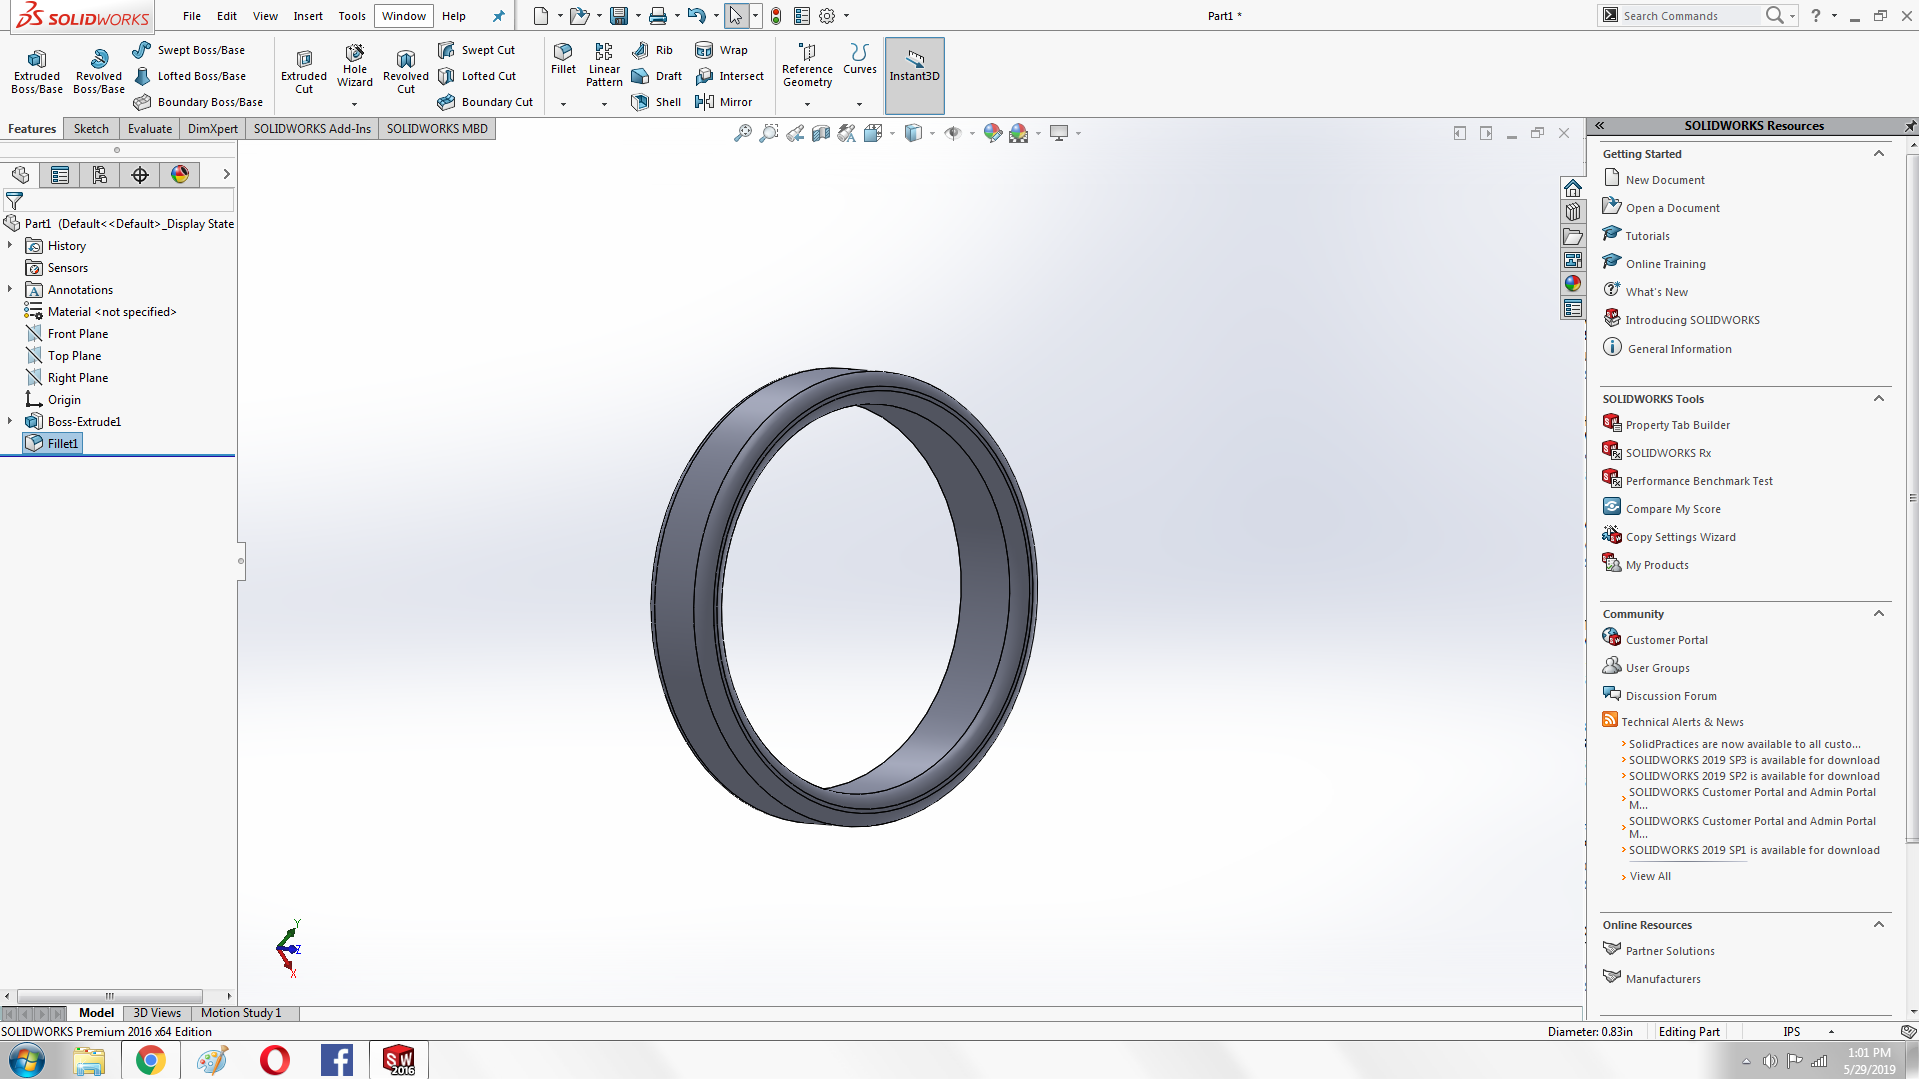This screenshot has height=1079, width=1919.
Task: Open Opera browser from the taskbar
Action: [275, 1060]
